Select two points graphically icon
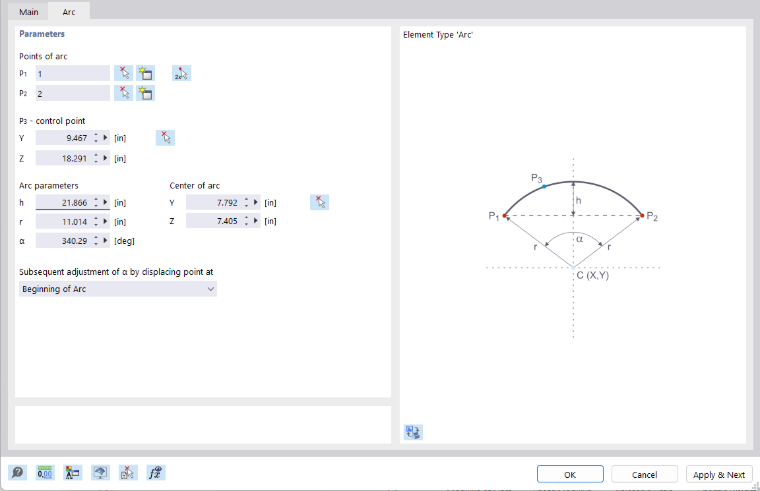Image resolution: width=760 pixels, height=491 pixels. [x=181, y=73]
